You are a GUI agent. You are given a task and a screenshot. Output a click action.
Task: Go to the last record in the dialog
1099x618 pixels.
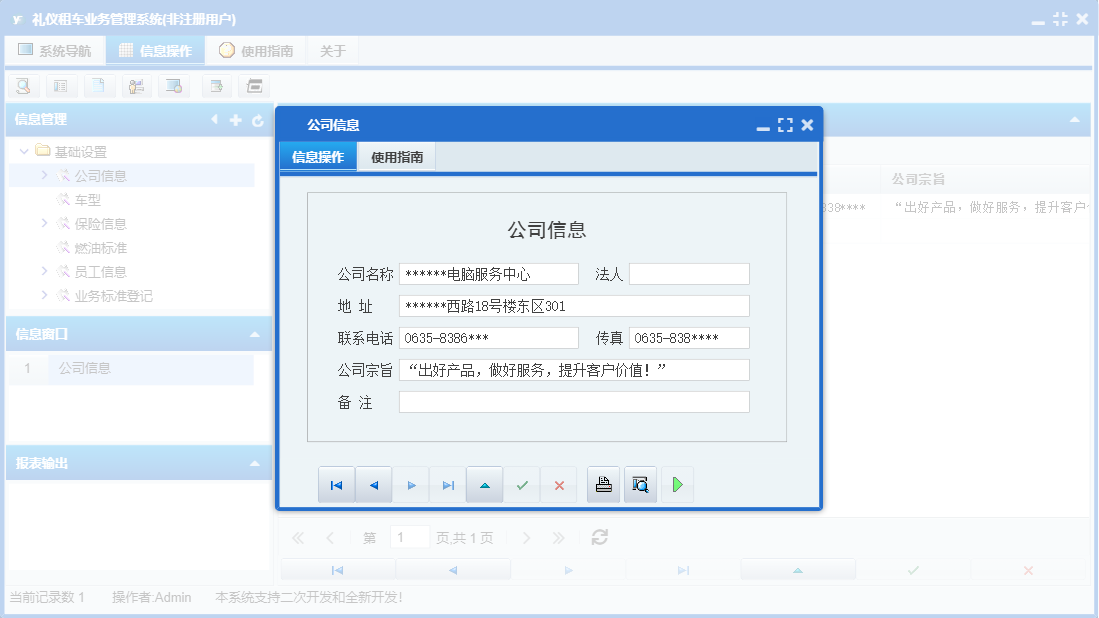coord(448,484)
